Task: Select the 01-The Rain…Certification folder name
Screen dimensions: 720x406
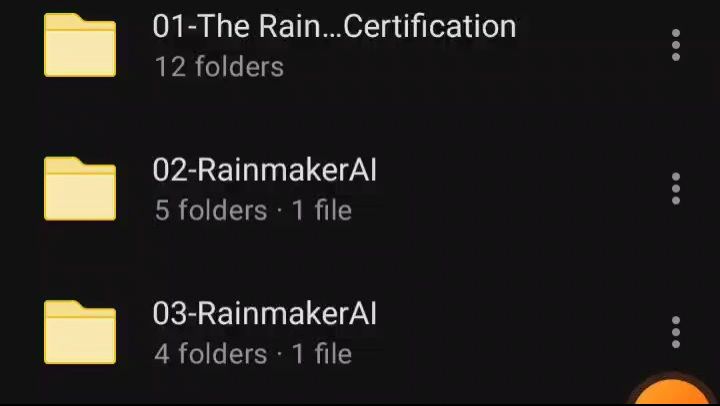Action: click(x=334, y=26)
